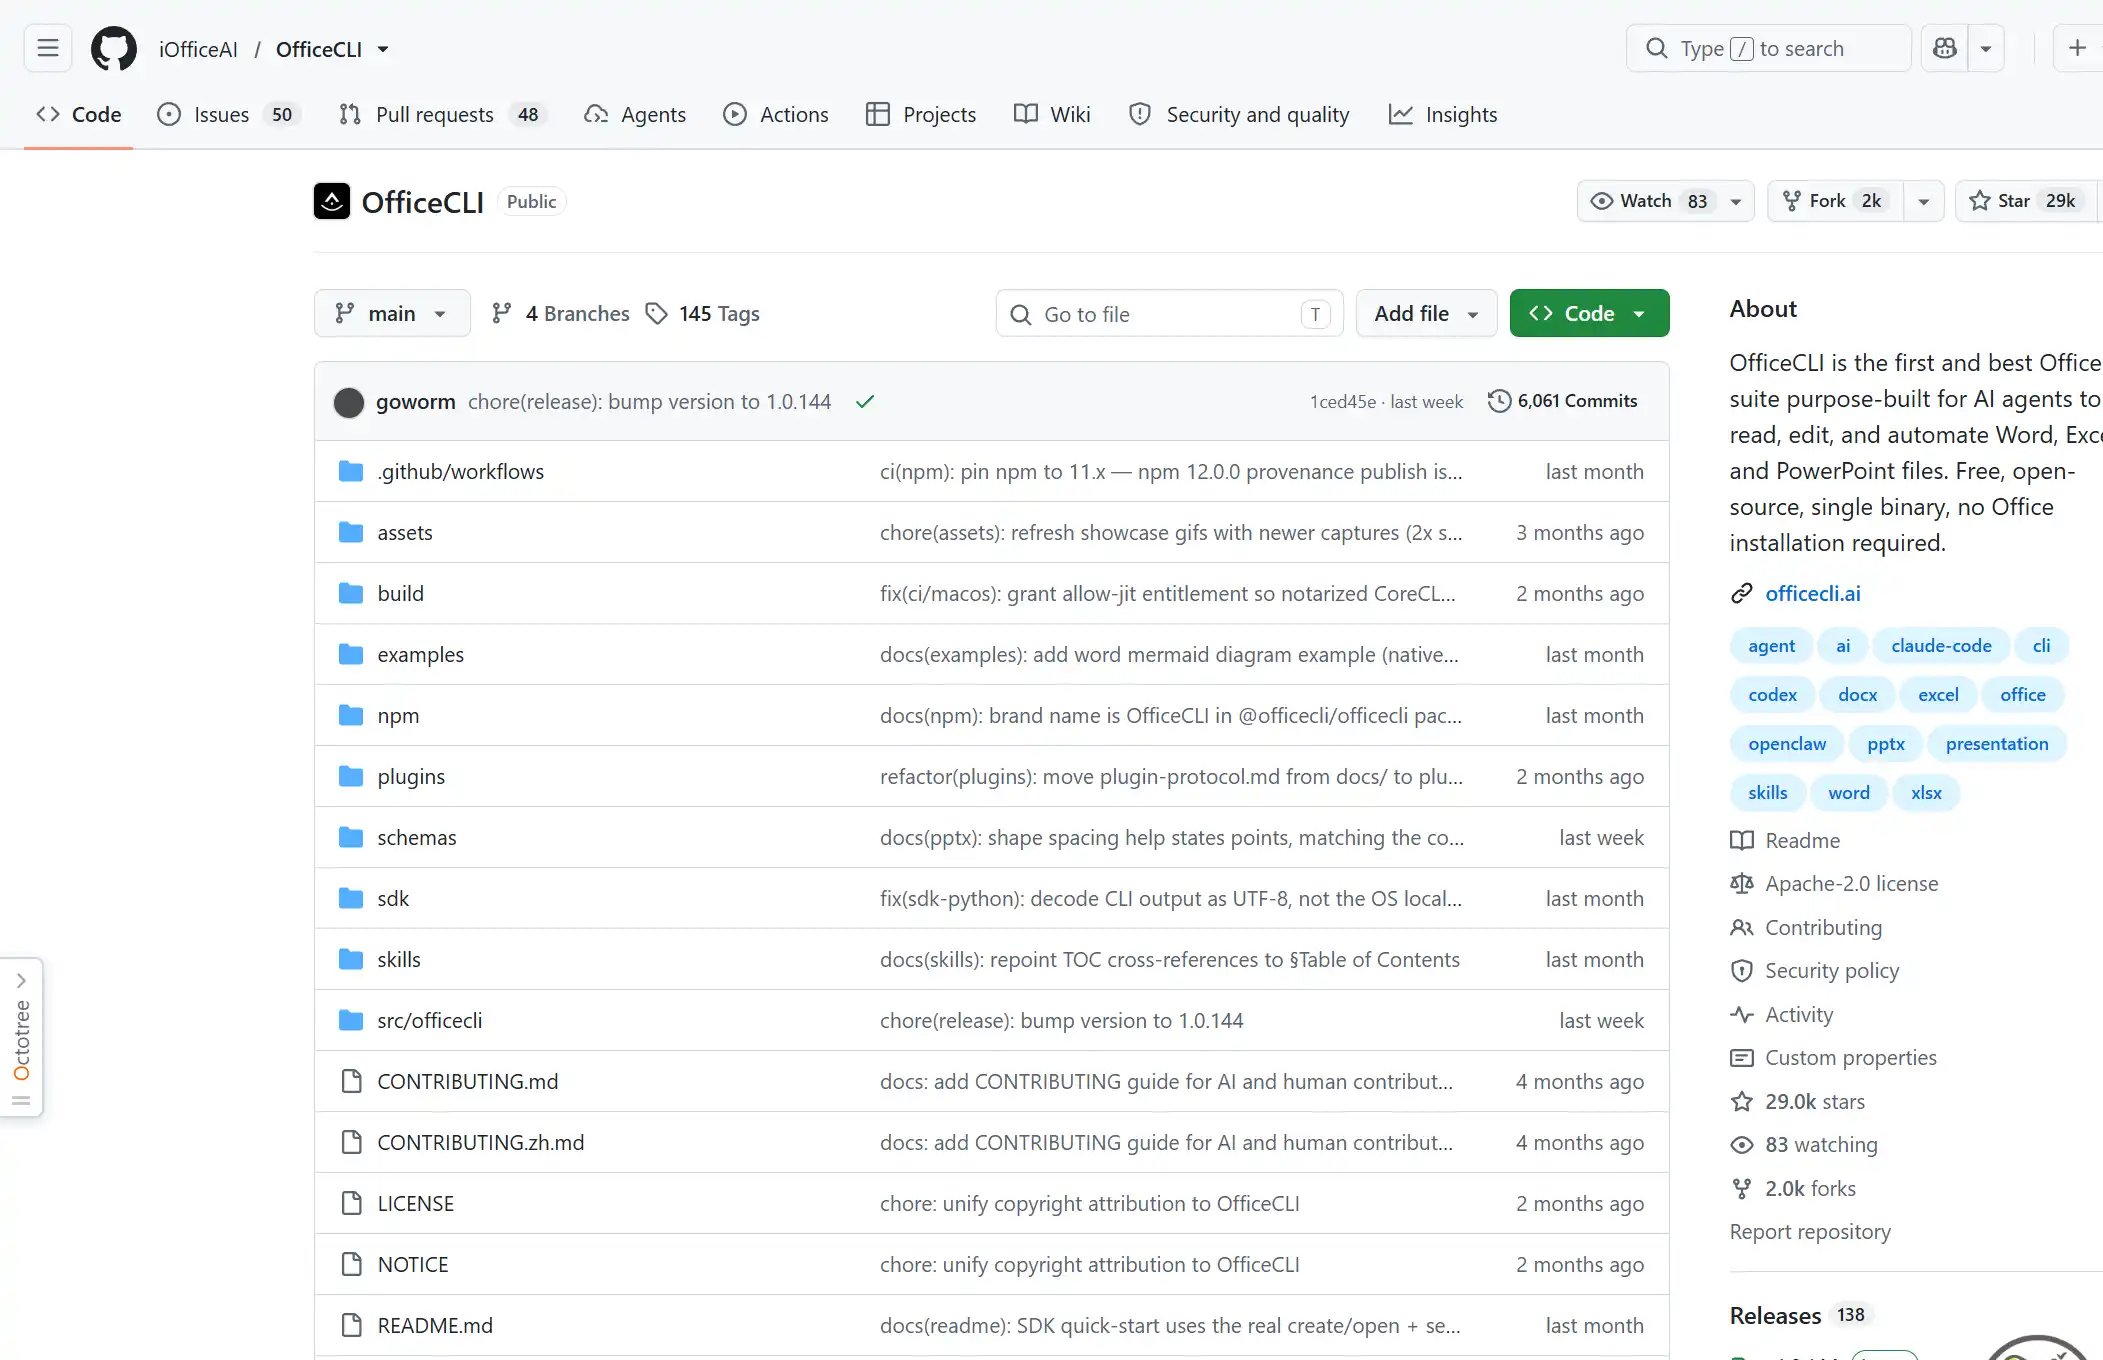Image resolution: width=2103 pixels, height=1360 pixels.
Task: Click the branch icon beside 4 Branches
Action: pyautogui.click(x=502, y=313)
